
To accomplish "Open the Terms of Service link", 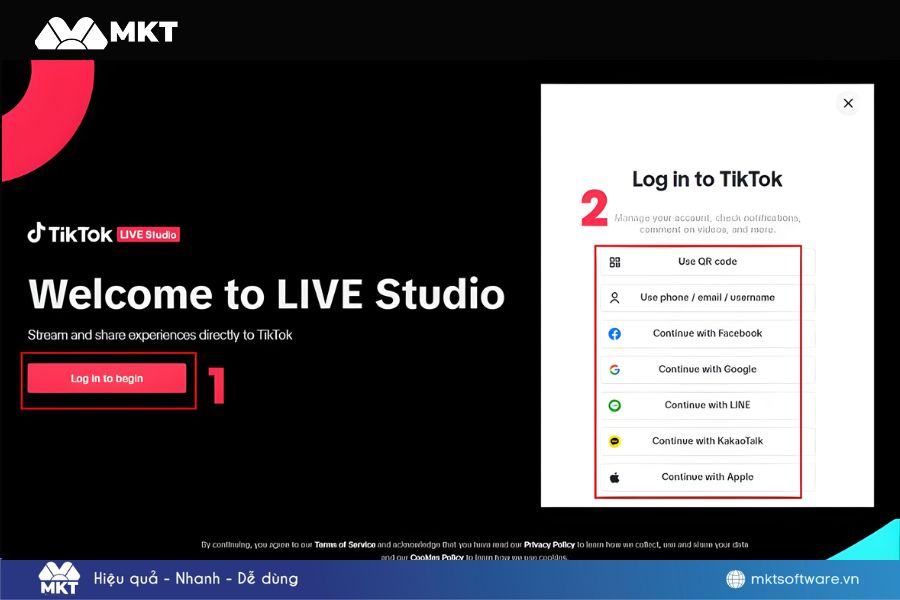I will coord(345,545).
